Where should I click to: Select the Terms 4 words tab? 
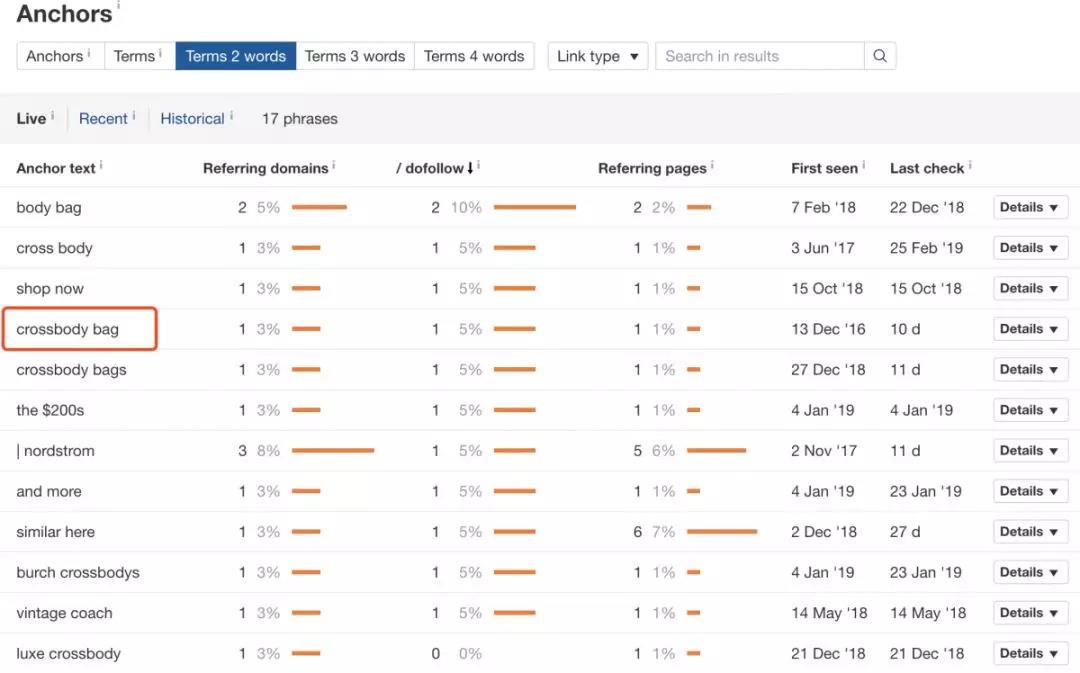coord(474,56)
